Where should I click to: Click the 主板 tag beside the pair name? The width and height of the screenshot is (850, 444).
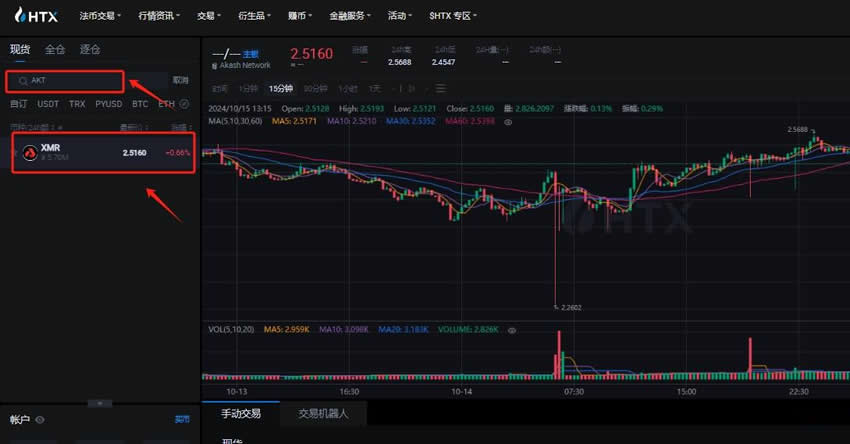pos(250,54)
